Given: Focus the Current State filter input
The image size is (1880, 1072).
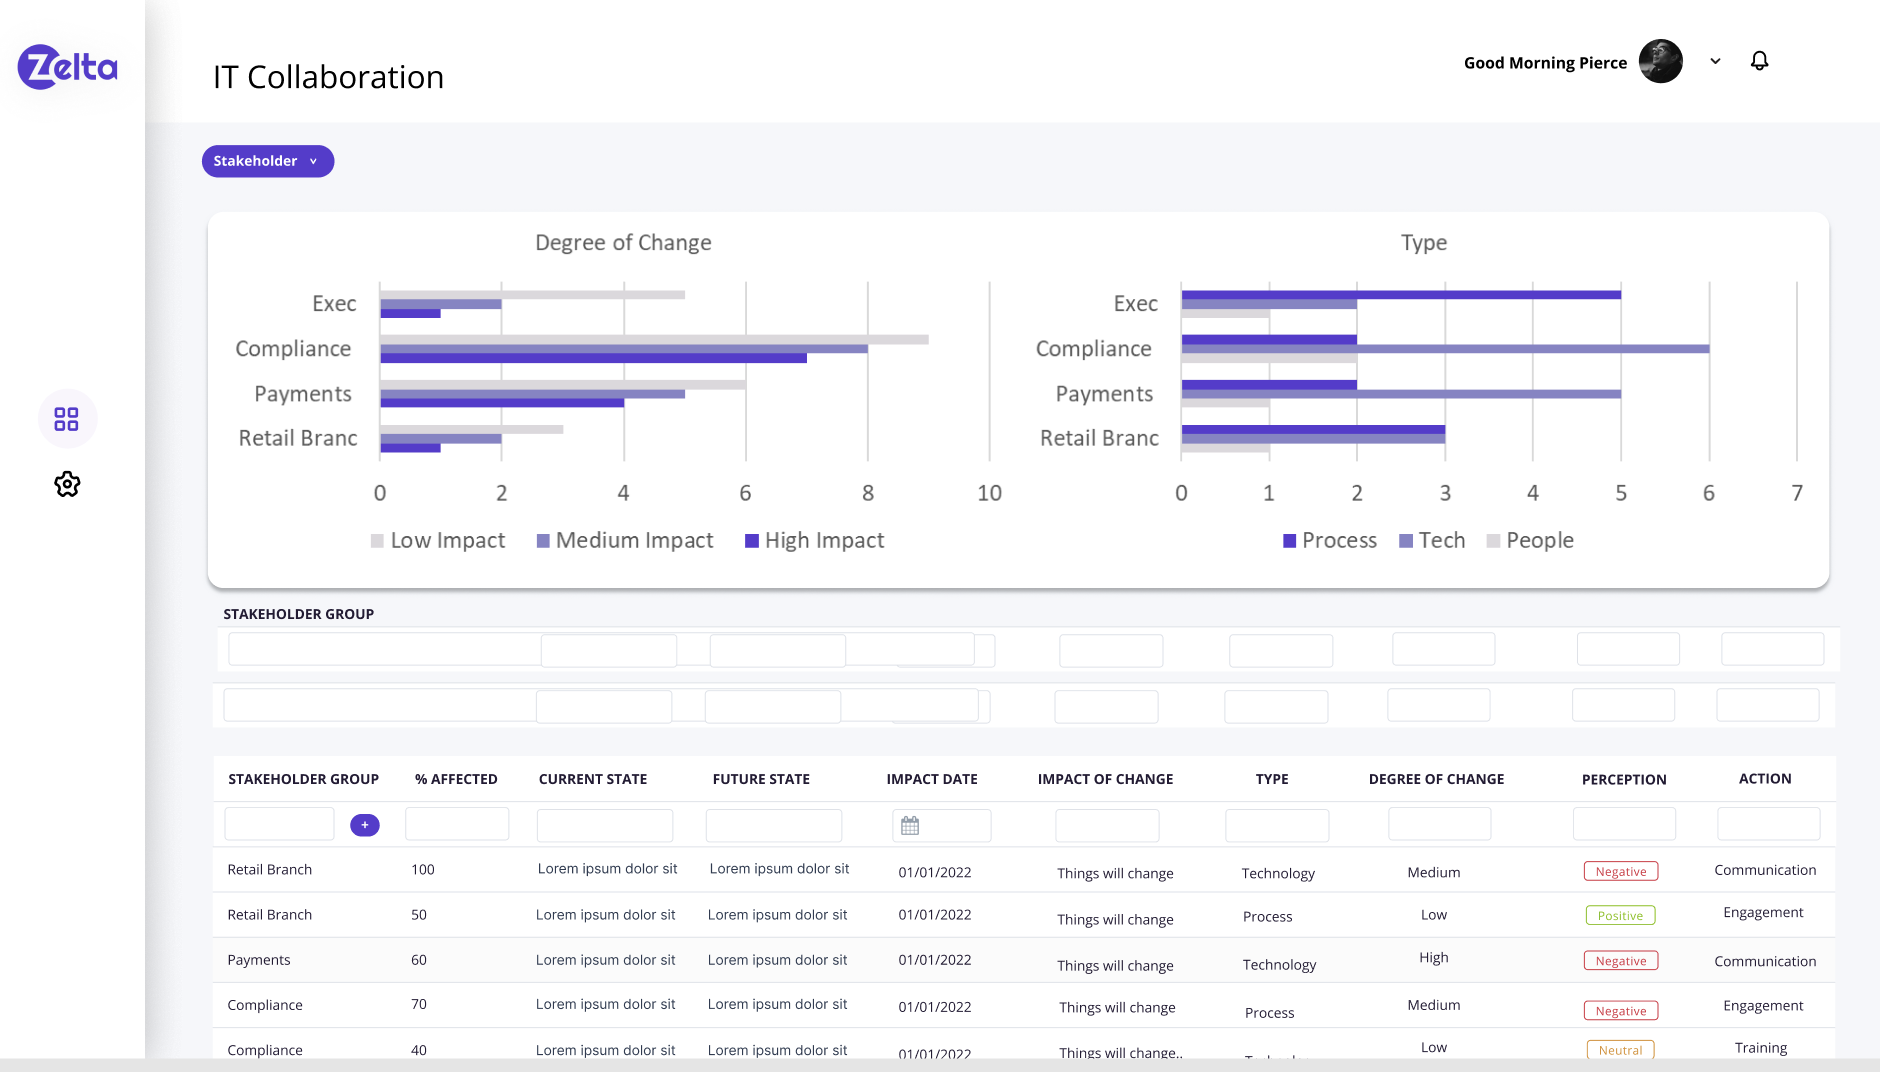Looking at the screenshot, I should click(604, 826).
